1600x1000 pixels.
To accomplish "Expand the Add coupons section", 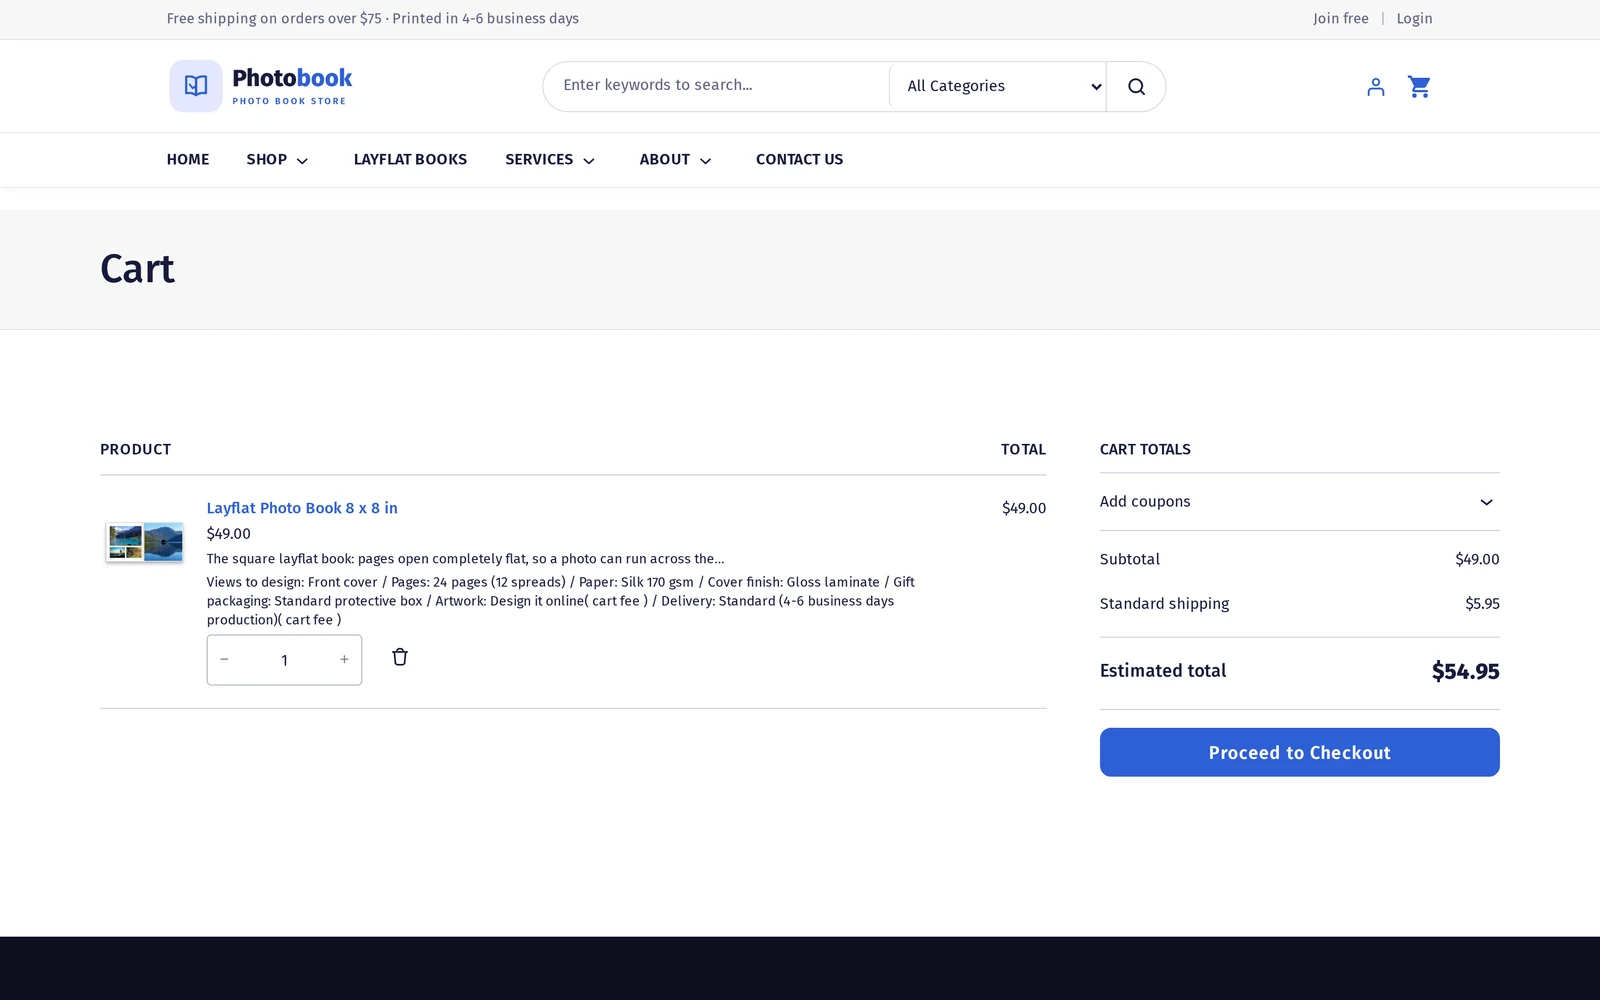I will 1299,502.
